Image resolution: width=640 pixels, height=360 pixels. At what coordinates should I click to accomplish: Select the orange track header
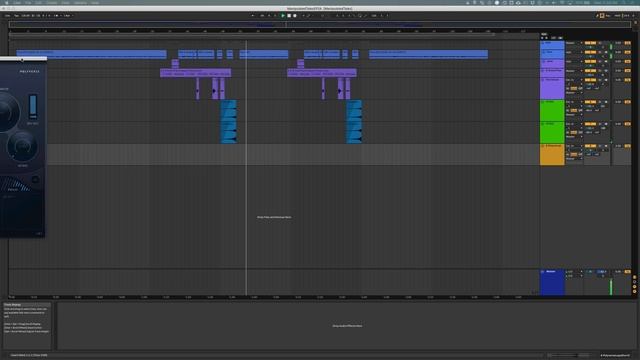point(552,154)
